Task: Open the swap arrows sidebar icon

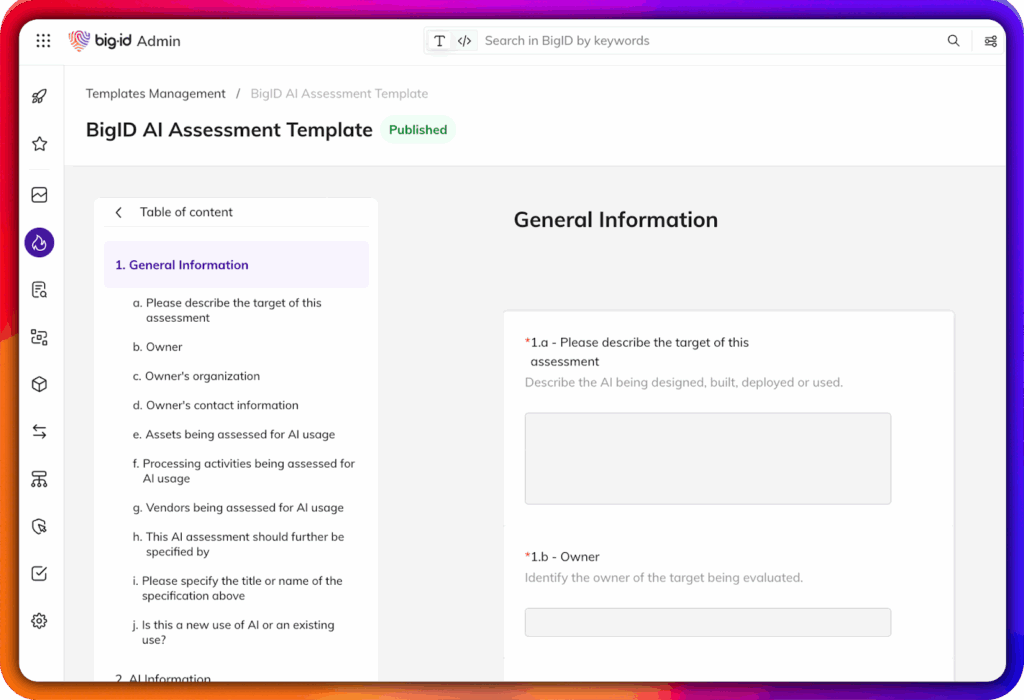Action: tap(40, 432)
